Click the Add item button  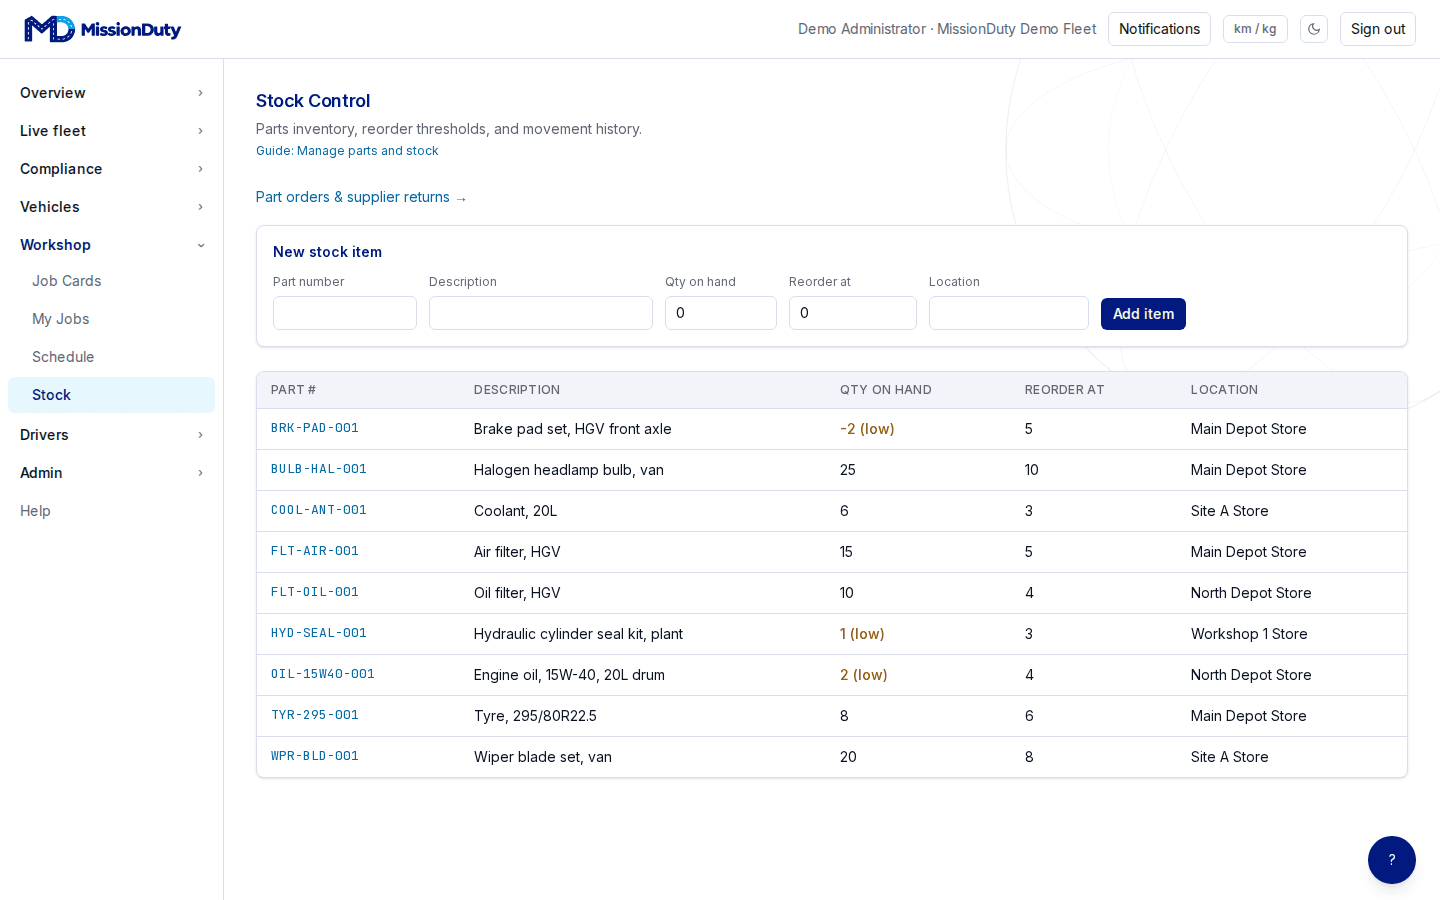(x=1143, y=314)
